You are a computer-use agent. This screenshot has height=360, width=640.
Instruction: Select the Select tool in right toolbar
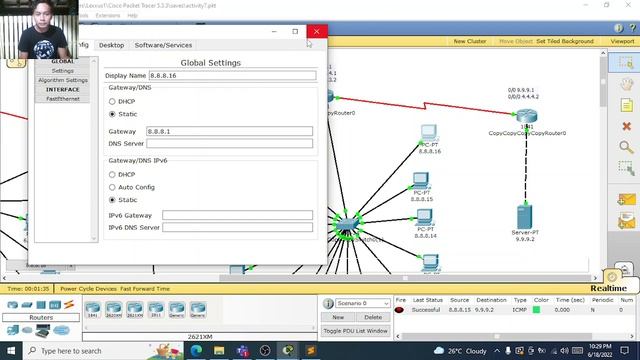tap(626, 62)
